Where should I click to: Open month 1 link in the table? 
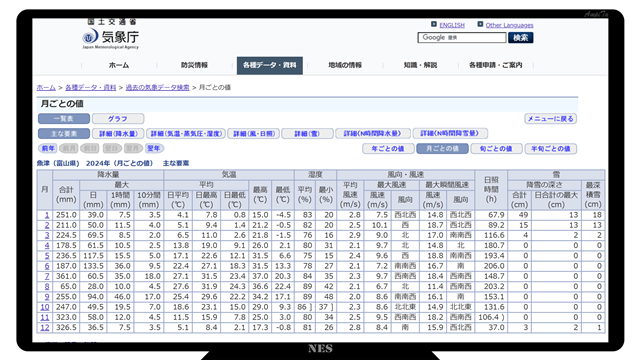pos(47,215)
